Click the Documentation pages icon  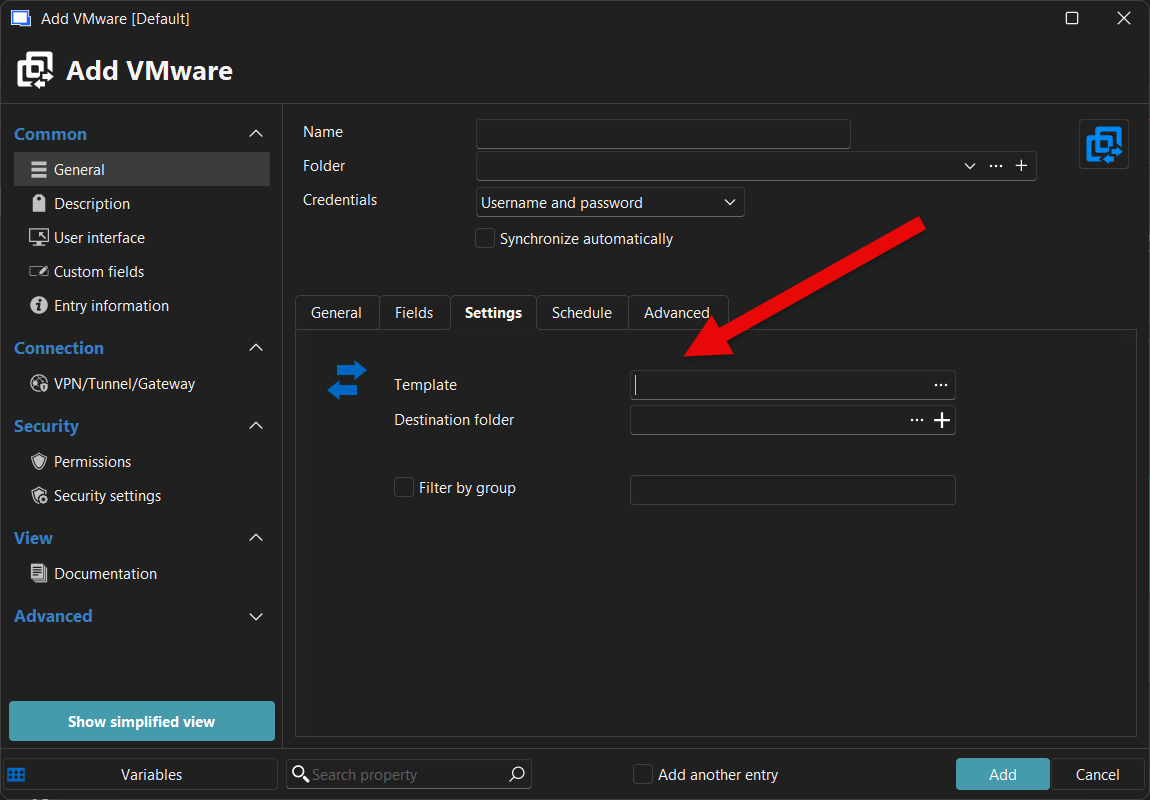pyautogui.click(x=39, y=573)
